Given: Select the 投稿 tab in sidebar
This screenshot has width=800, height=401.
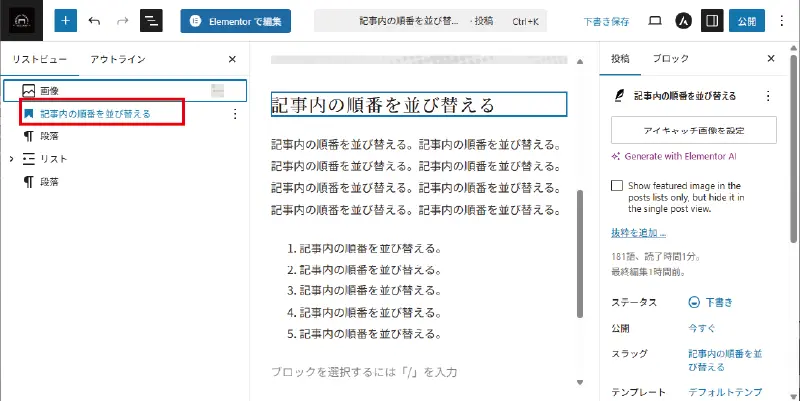Looking at the screenshot, I should [620, 59].
